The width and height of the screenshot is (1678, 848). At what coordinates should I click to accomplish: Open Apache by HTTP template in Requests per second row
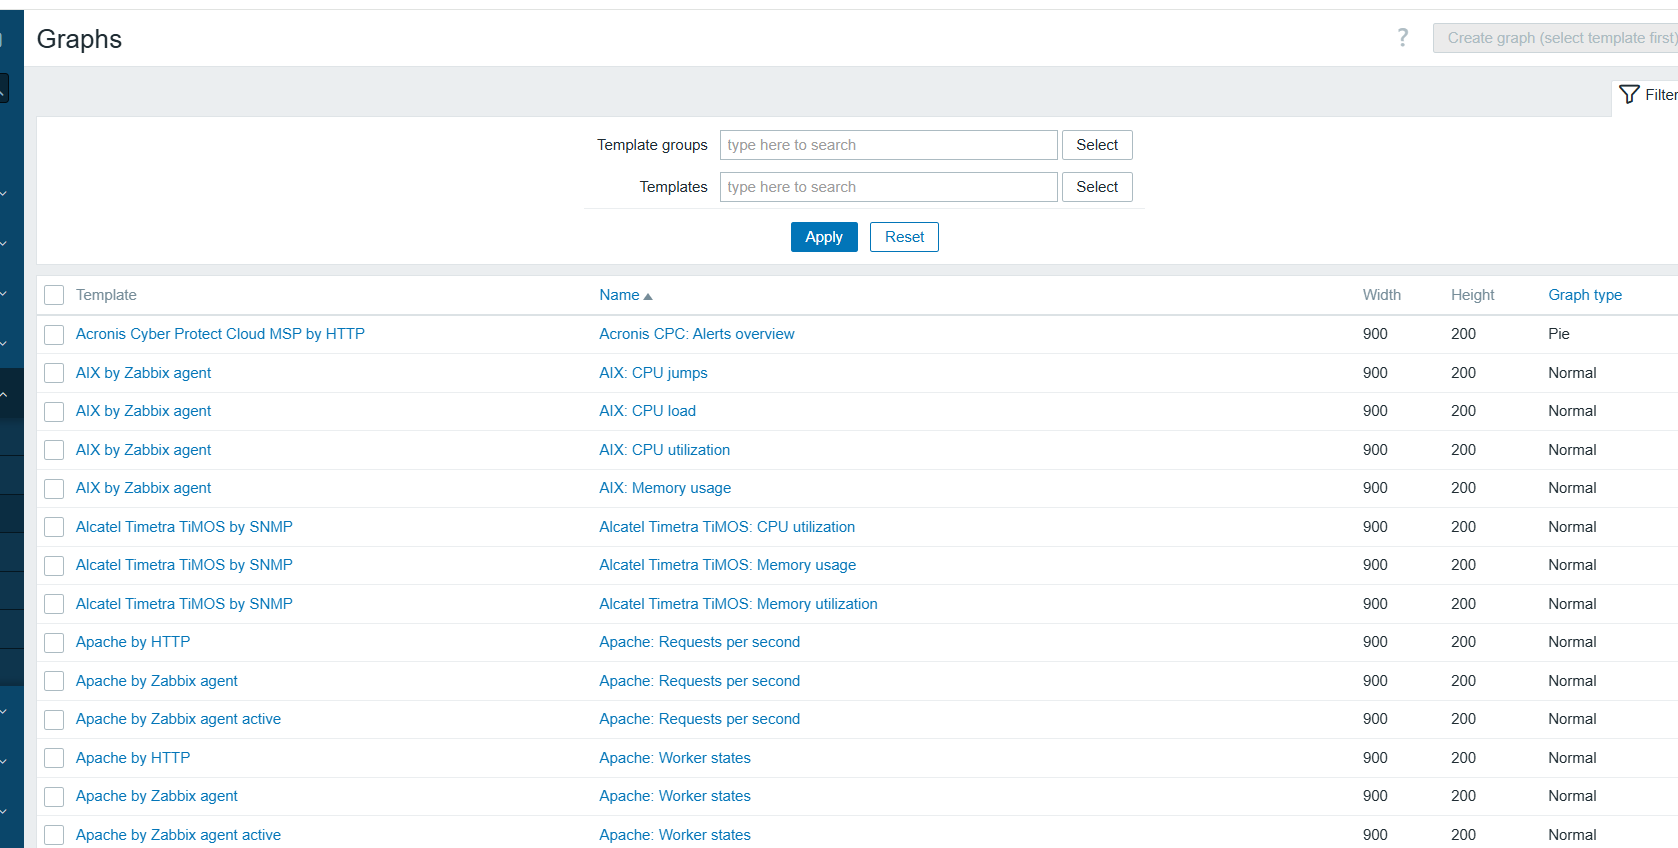tap(133, 642)
